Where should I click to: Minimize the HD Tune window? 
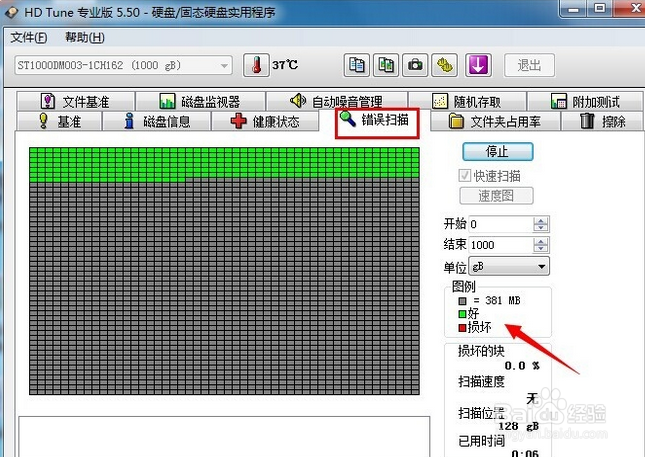(573, 9)
